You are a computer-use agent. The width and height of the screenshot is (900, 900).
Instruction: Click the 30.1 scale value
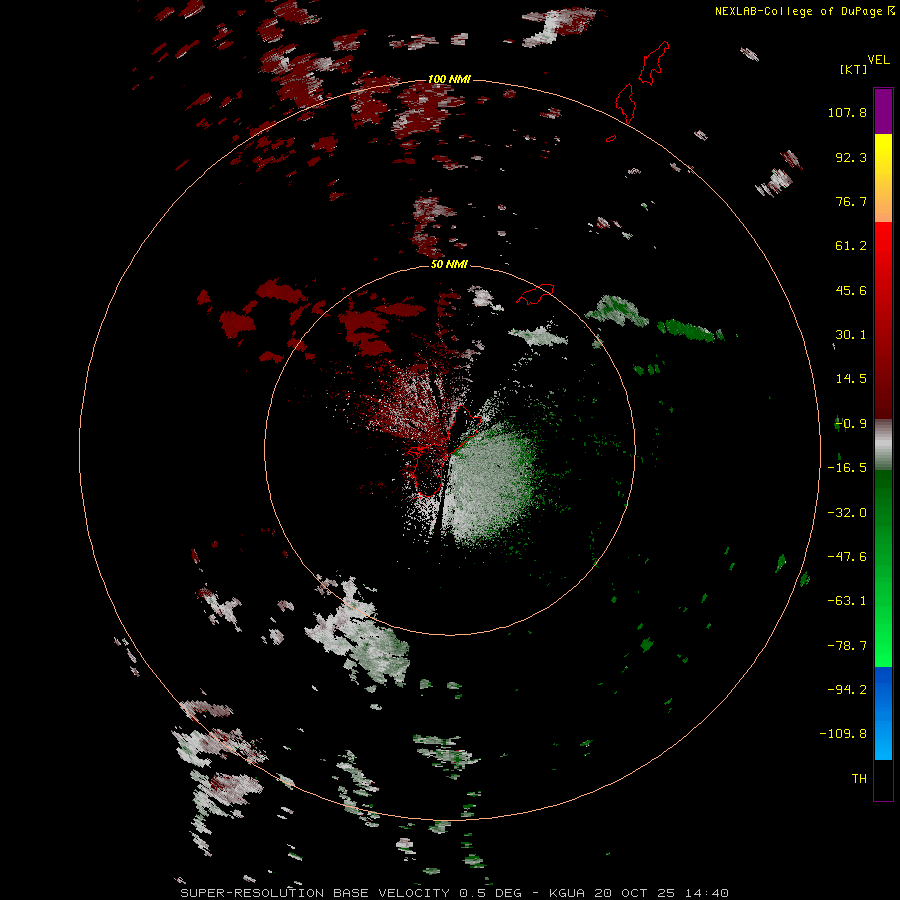point(851,335)
